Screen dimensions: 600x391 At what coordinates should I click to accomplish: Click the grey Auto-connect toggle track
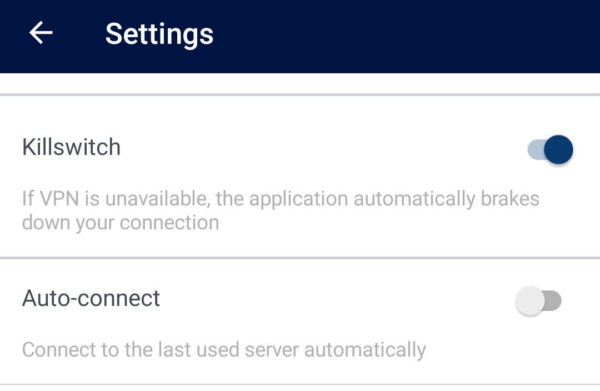click(x=553, y=301)
